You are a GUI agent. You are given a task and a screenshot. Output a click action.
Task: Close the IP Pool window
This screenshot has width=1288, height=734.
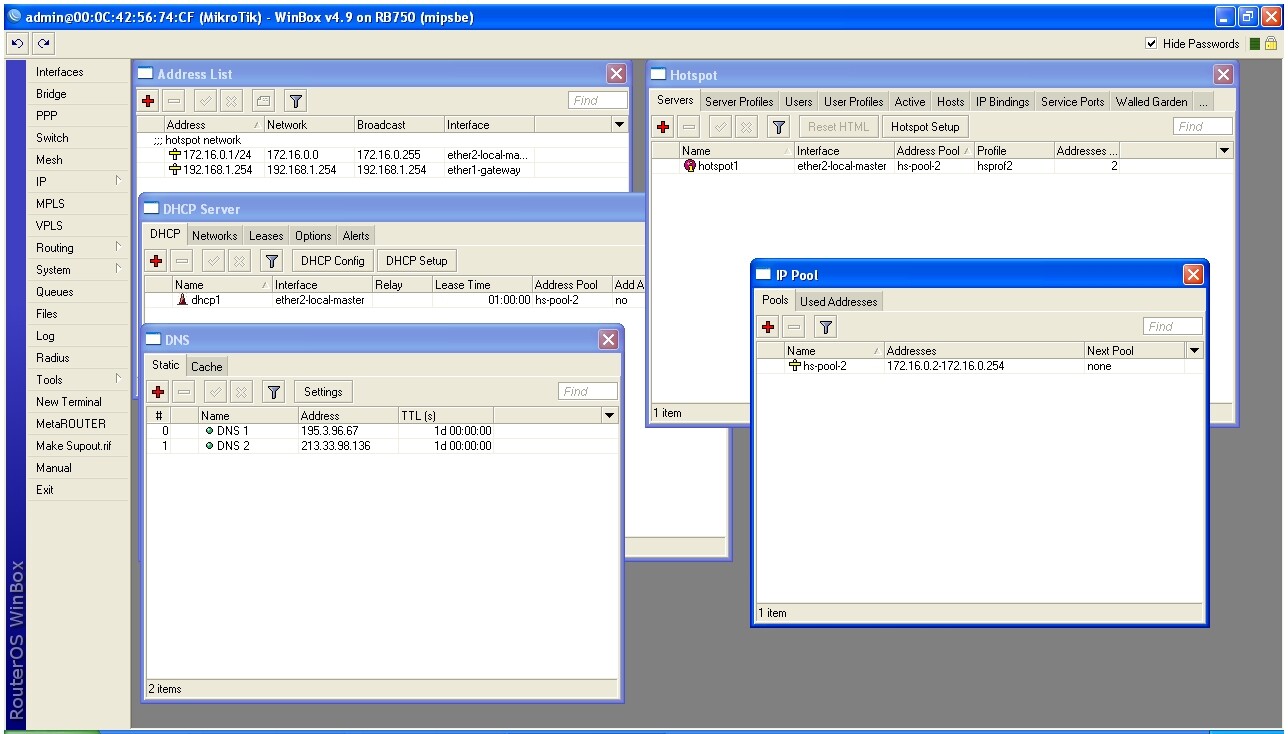(1193, 275)
